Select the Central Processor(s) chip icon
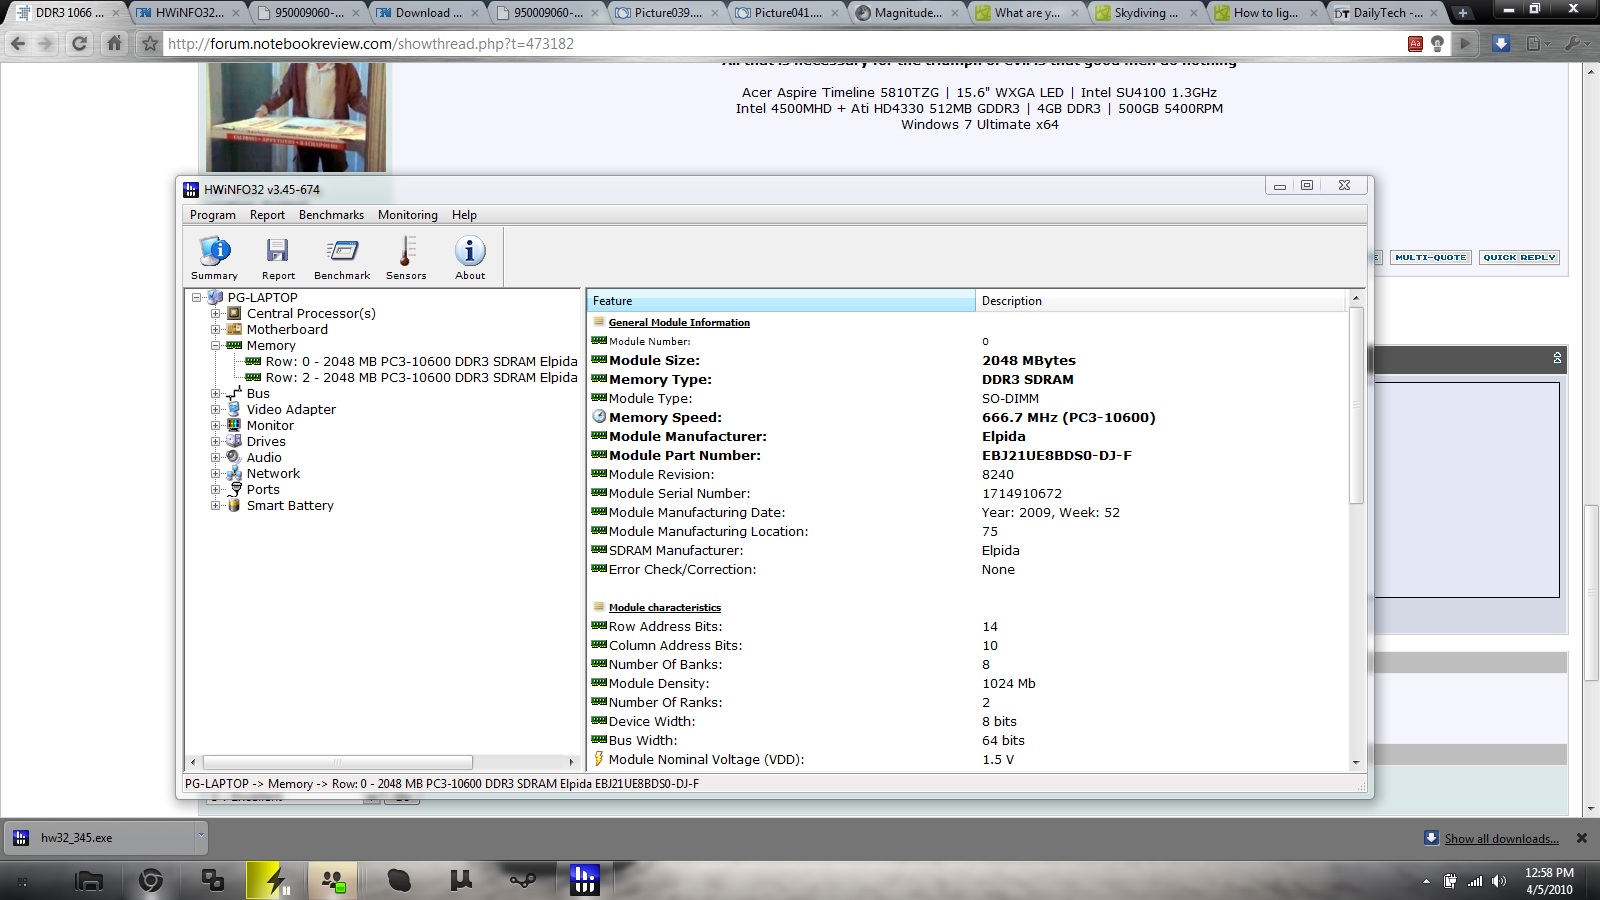This screenshot has height=900, width=1600. pos(234,313)
